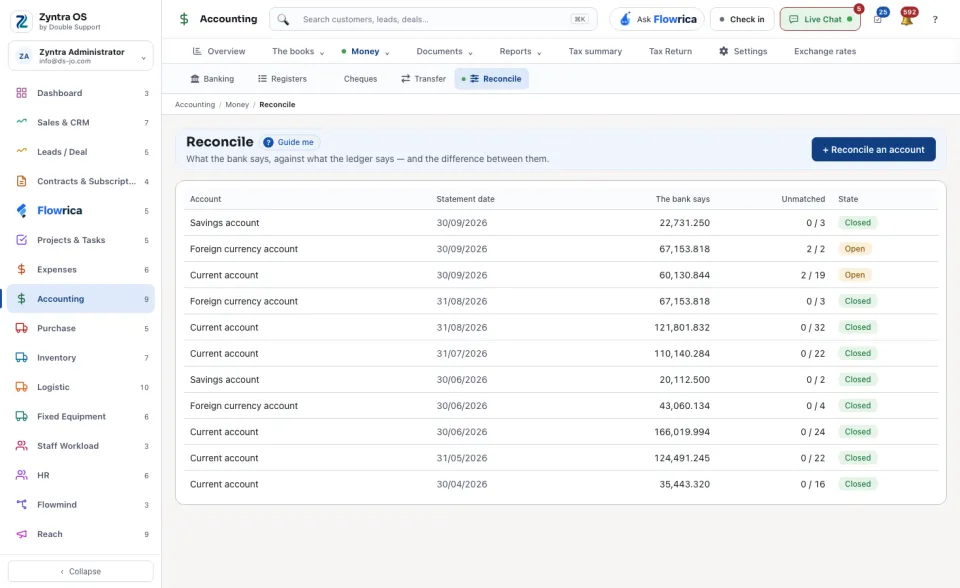This screenshot has width=960, height=588.
Task: Open Zyntra Administrator account dropdown
Action: tap(81, 56)
